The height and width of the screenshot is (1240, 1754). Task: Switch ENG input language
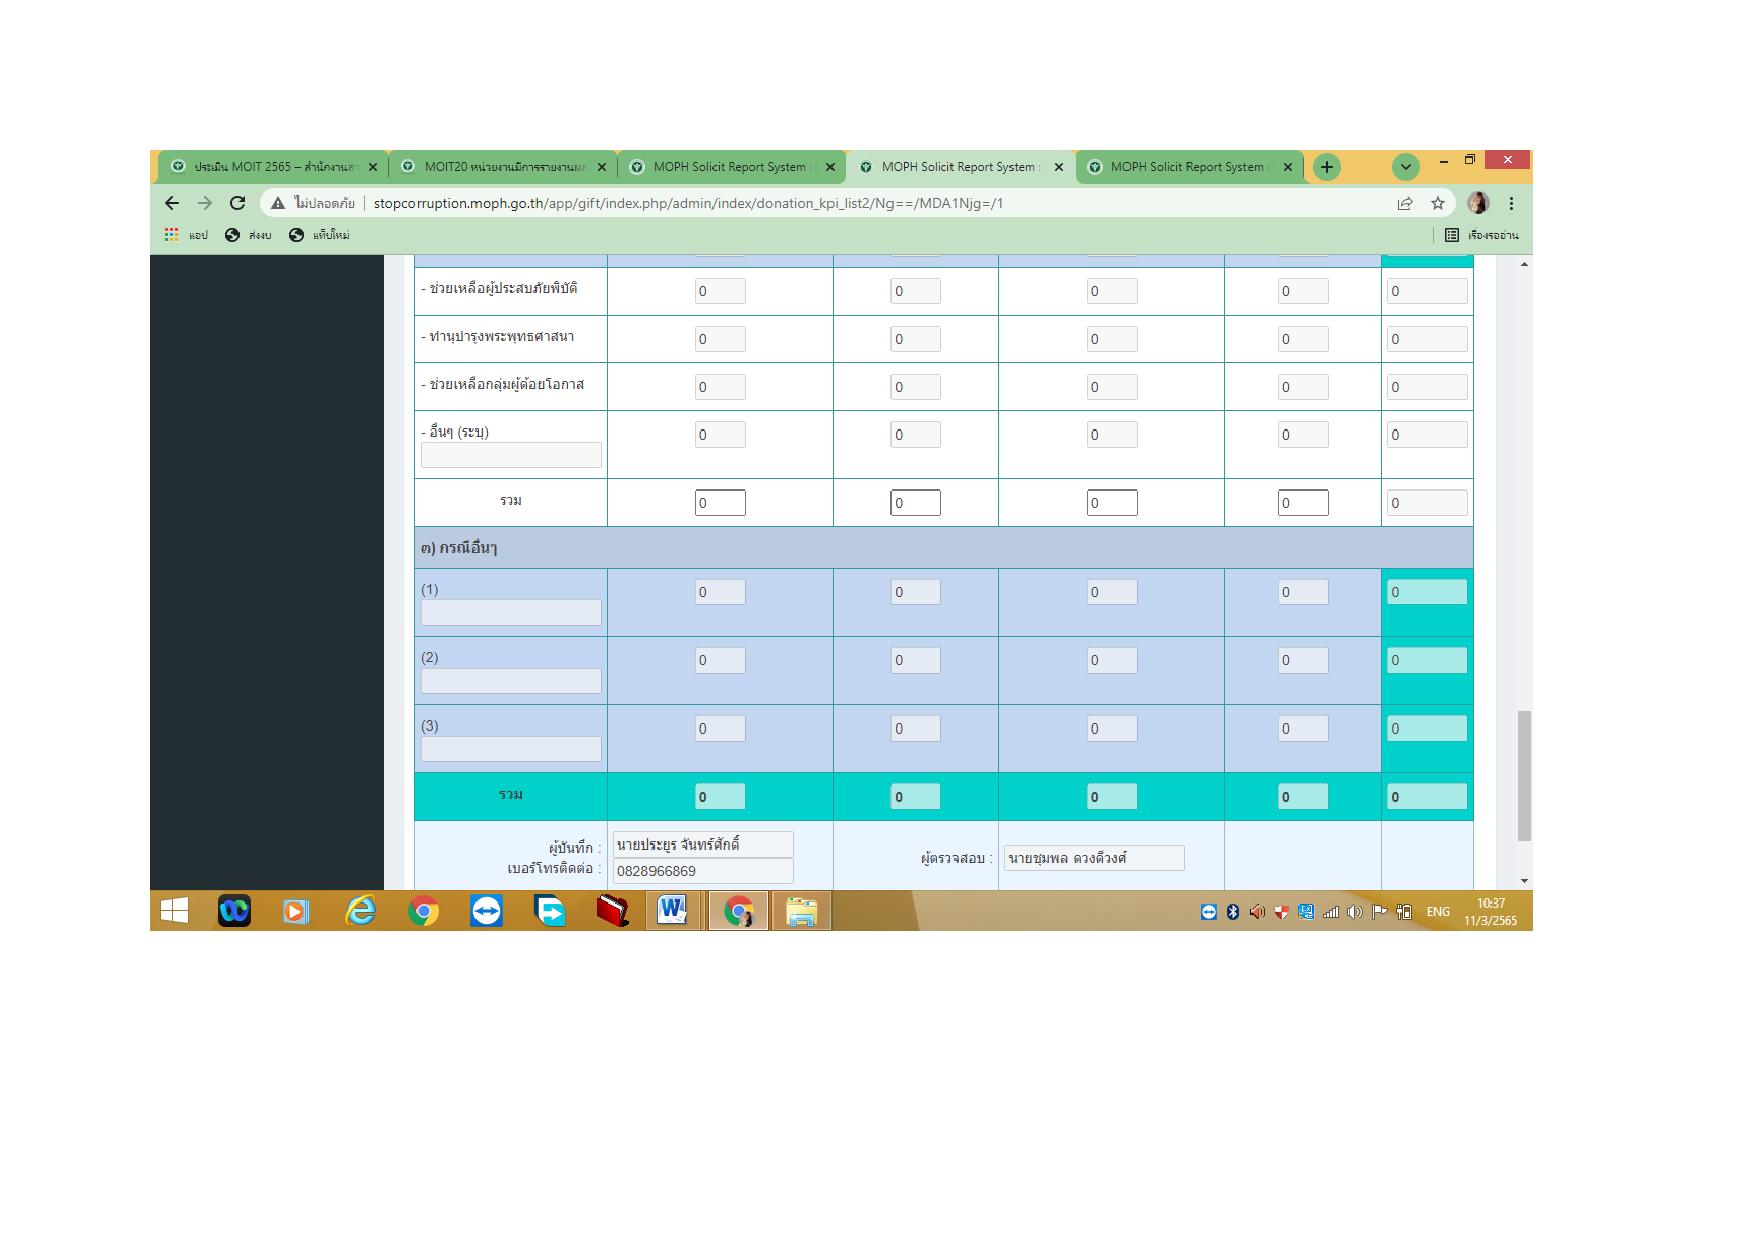pyautogui.click(x=1438, y=911)
